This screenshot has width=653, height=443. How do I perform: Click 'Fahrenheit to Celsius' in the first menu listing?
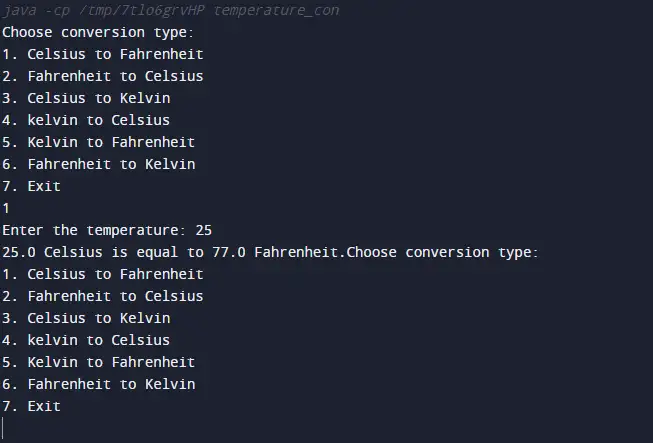[x=115, y=76]
